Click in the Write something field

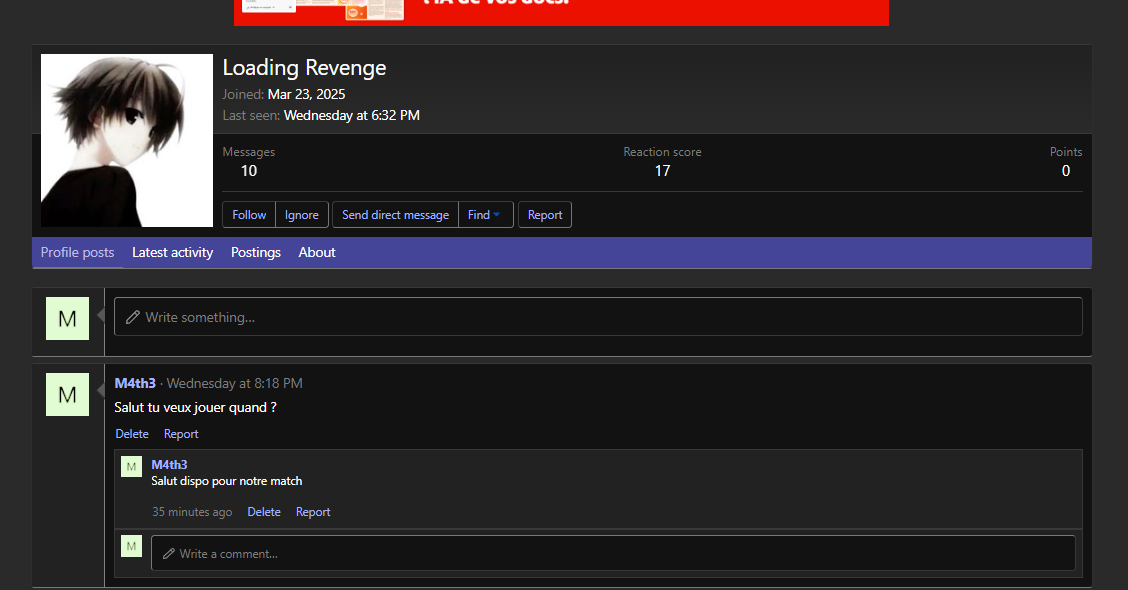click(598, 317)
